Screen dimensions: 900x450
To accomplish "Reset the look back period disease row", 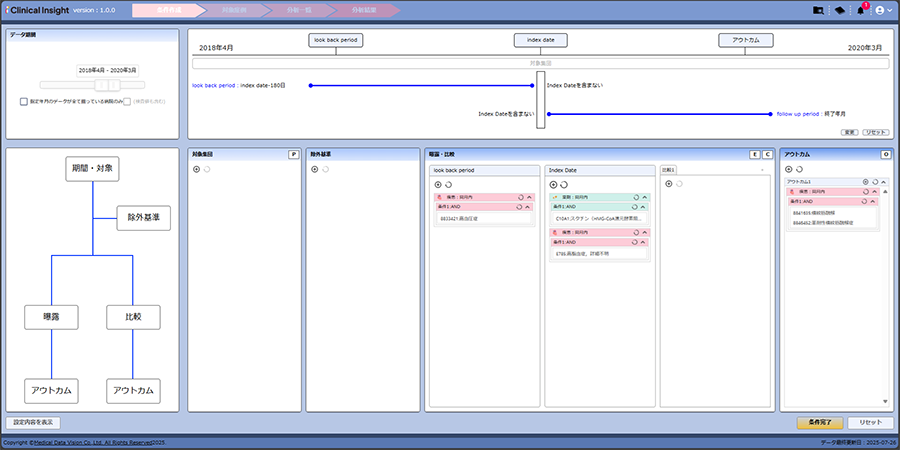I will [x=521, y=197].
